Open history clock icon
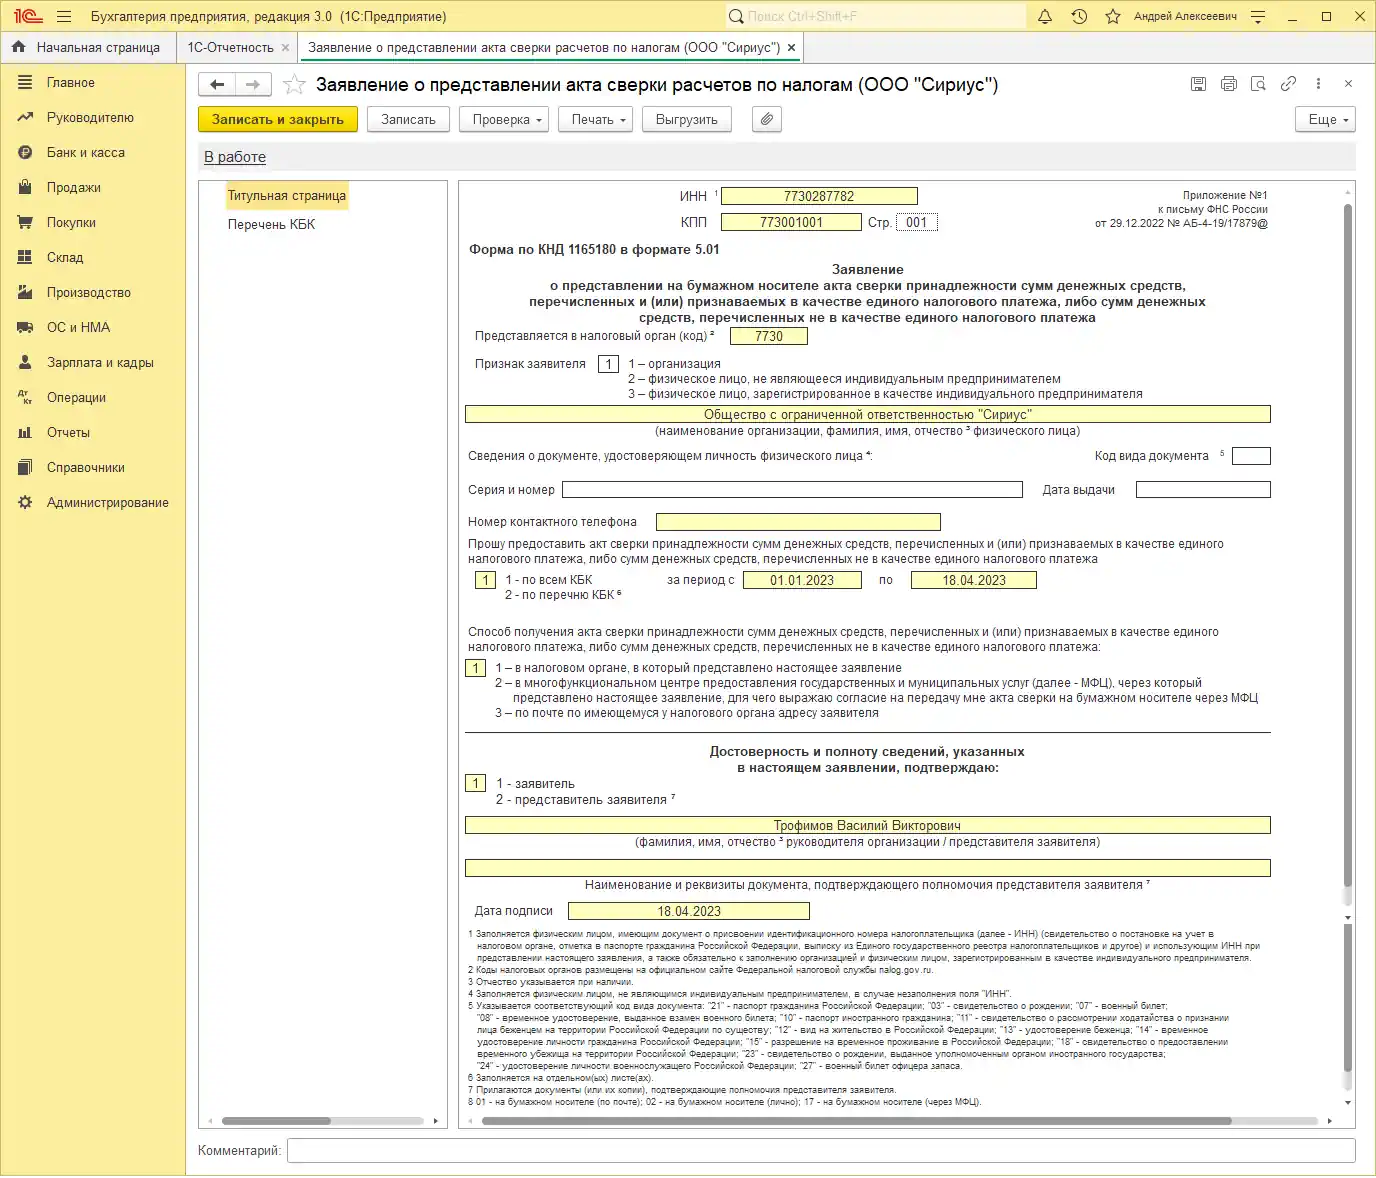Viewport: 1376px width, 1178px height. (x=1079, y=16)
